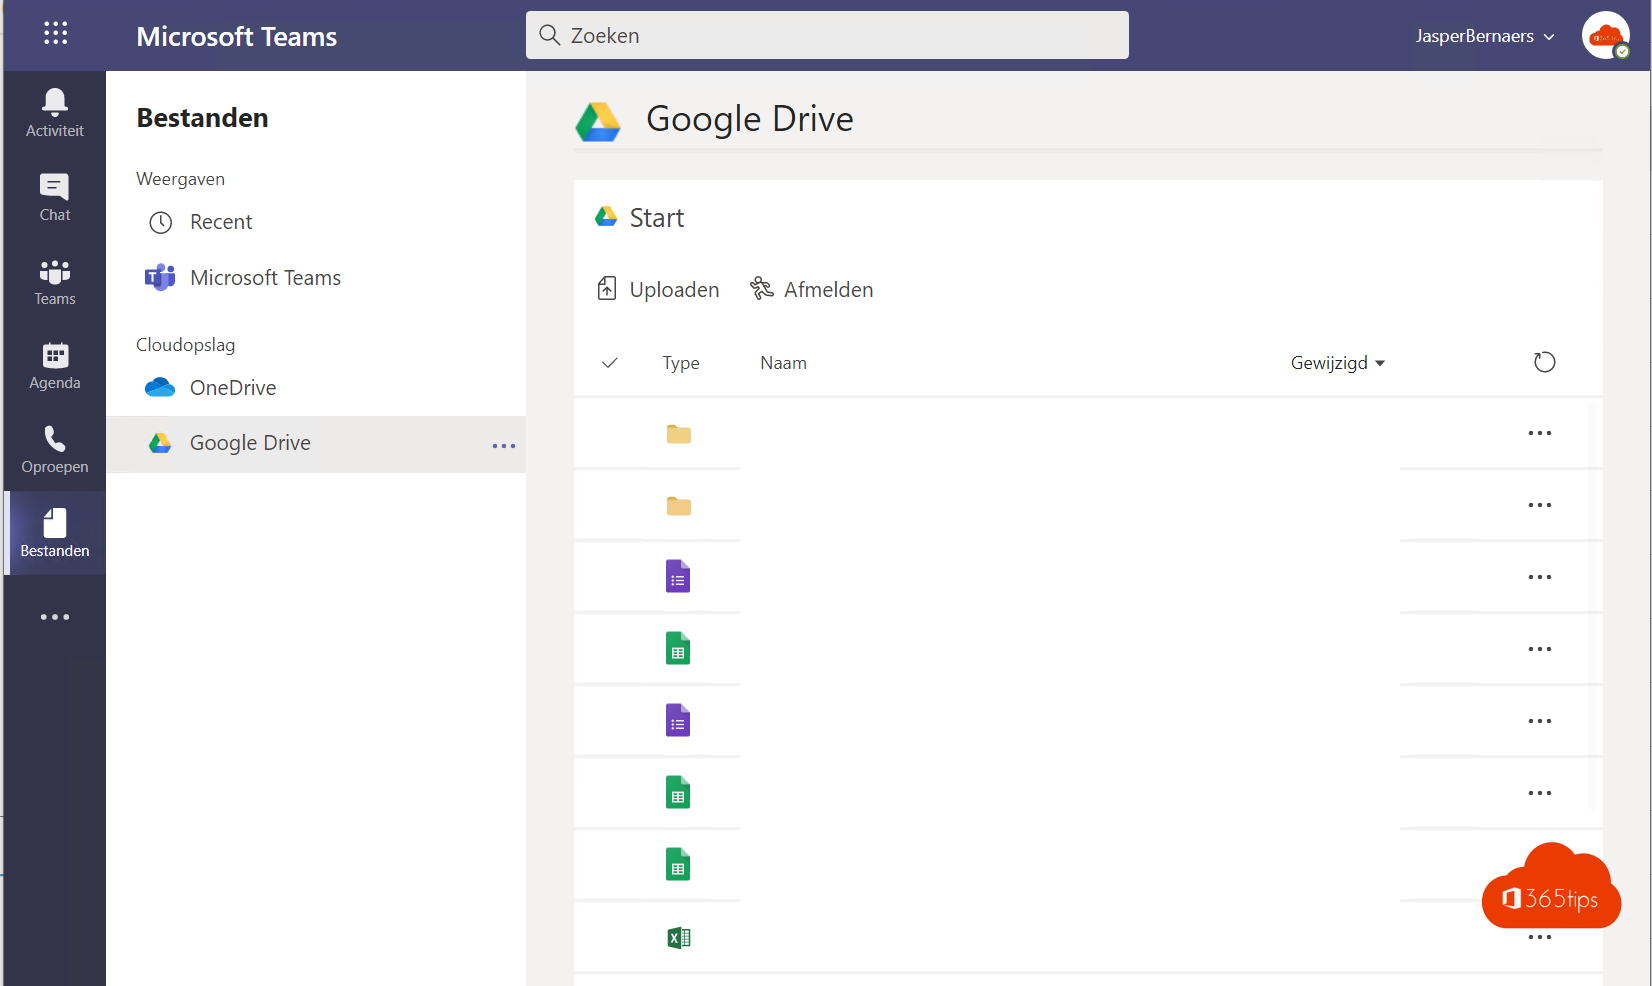Open the app launcher waffle grid
Screen dimensions: 1652x986
tap(56, 34)
